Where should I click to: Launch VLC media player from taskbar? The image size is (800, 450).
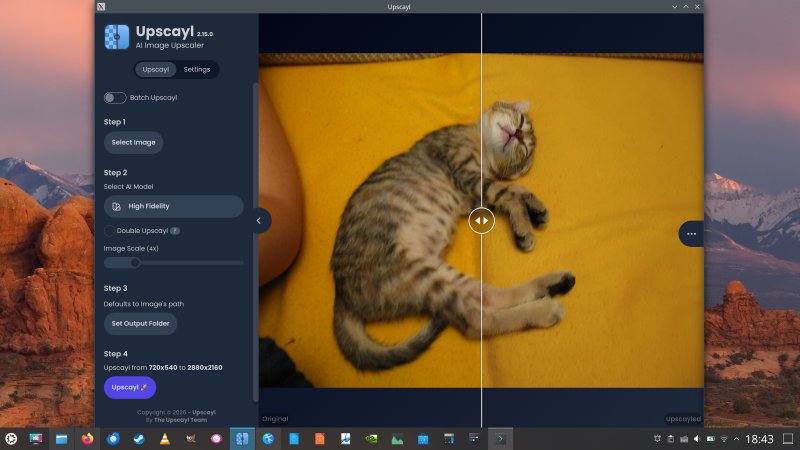165,439
